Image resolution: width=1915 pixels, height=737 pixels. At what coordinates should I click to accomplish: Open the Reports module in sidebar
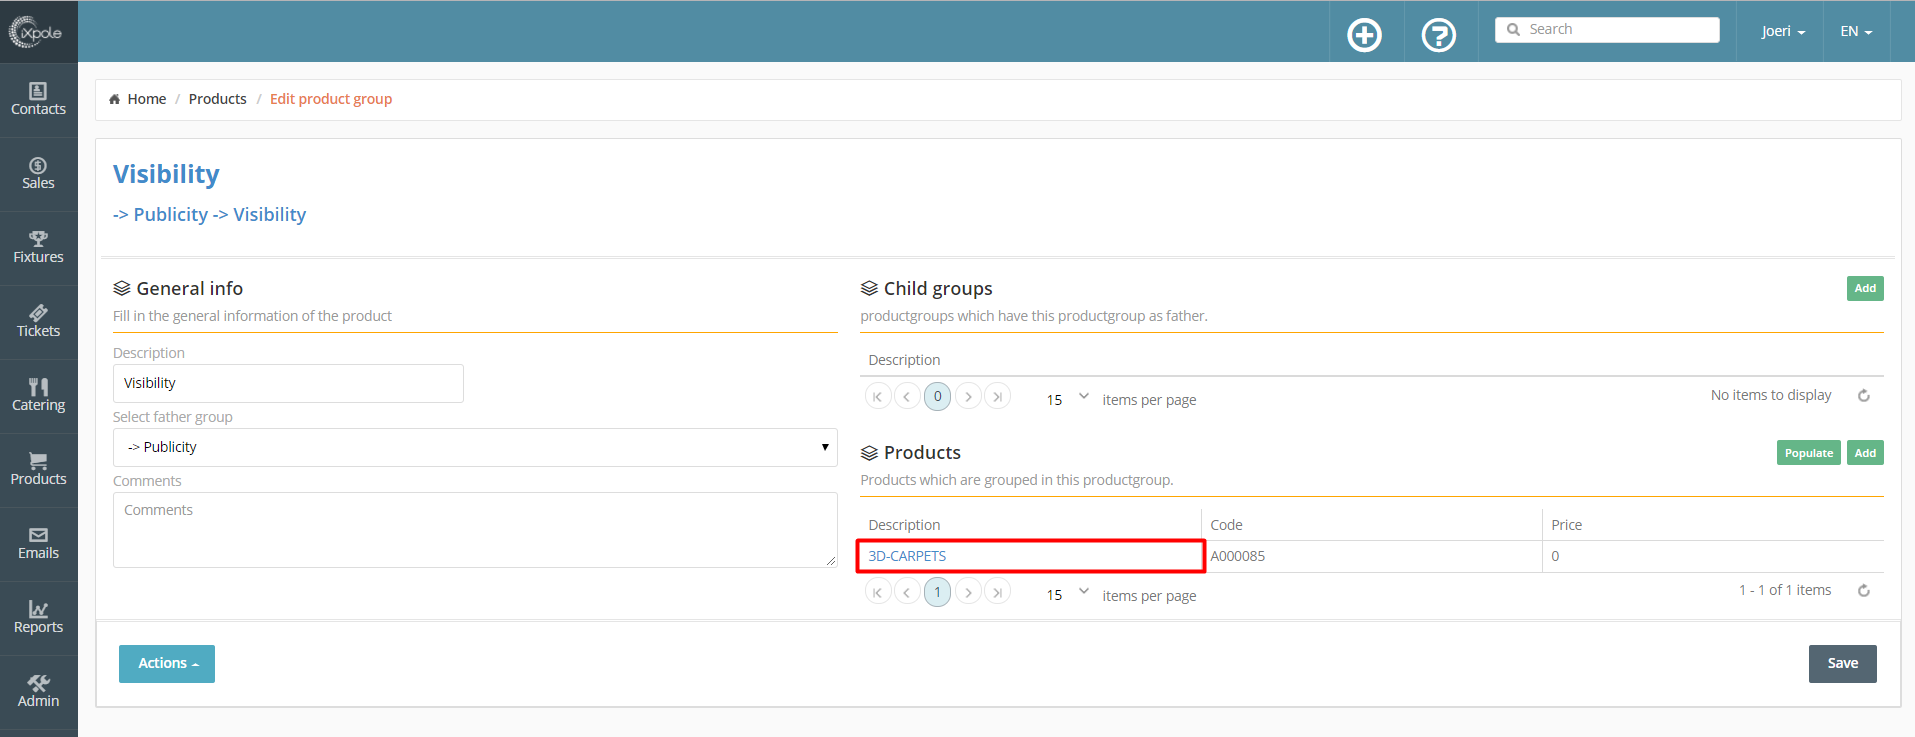click(x=38, y=618)
